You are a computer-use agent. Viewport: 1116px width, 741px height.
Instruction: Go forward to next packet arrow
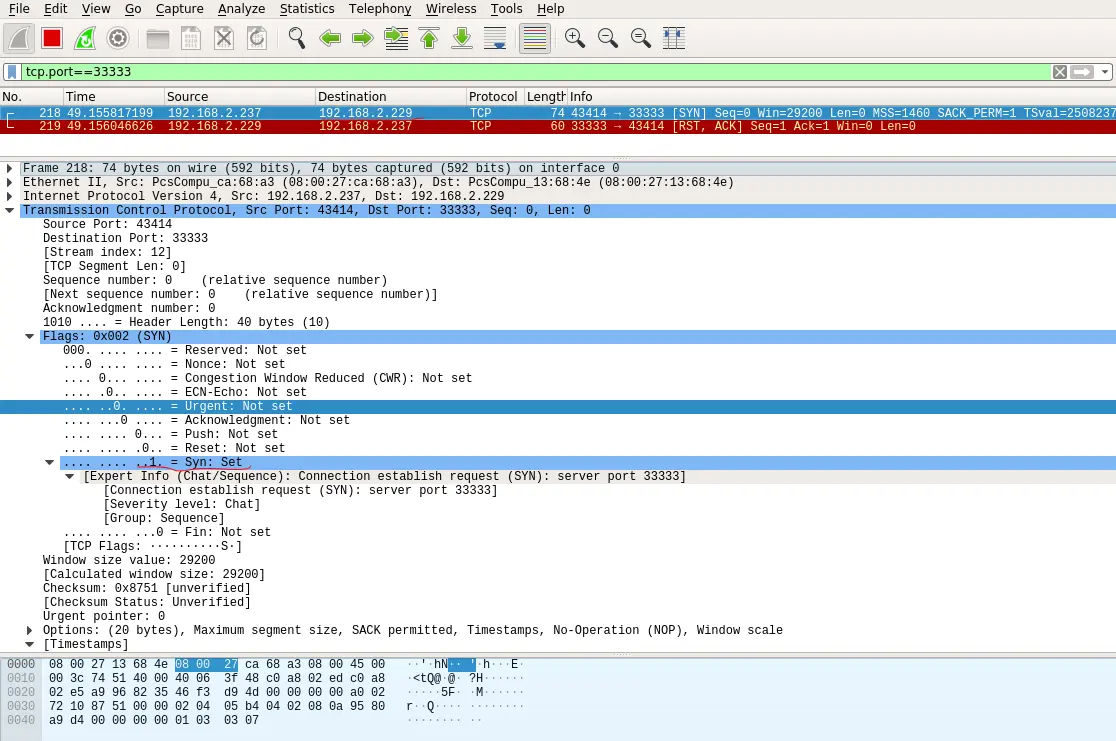pos(363,38)
